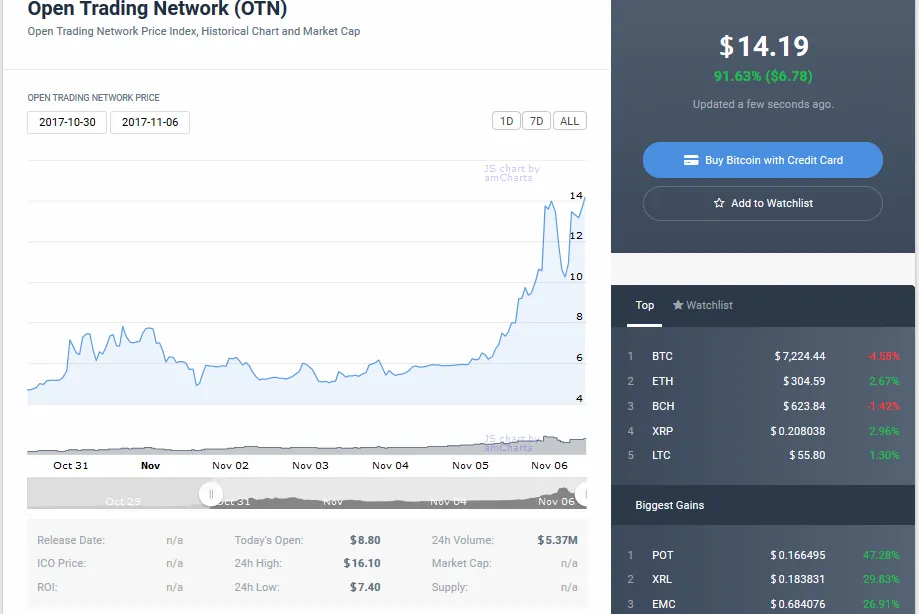
Task: Select the ALL chart range
Action: point(569,121)
